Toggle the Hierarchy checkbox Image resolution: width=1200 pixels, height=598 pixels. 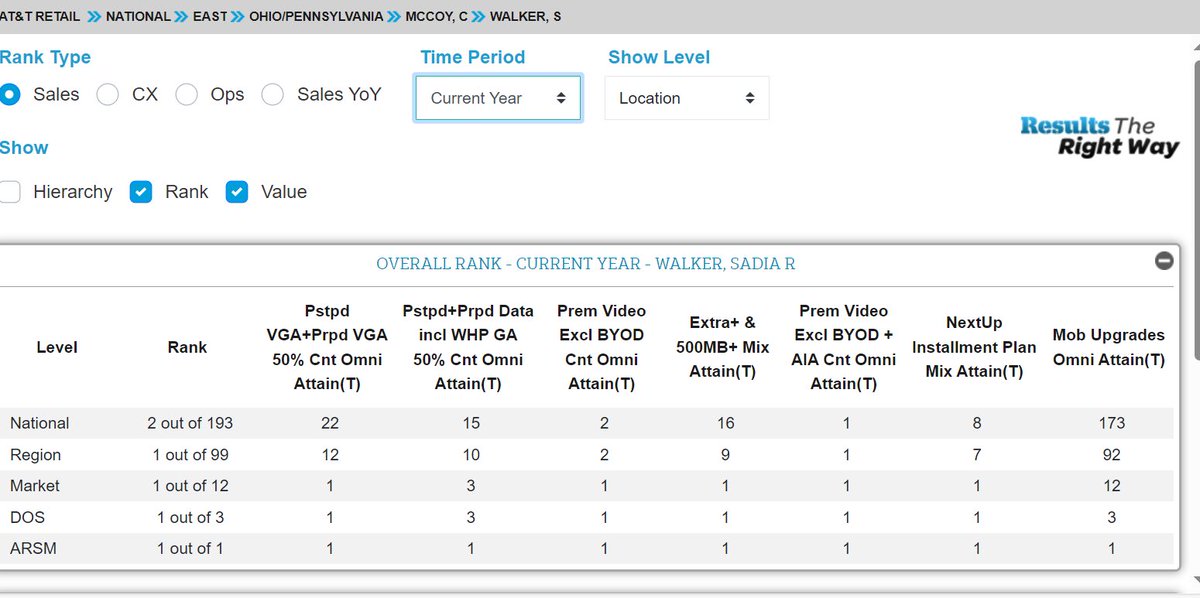pyautogui.click(x=10, y=192)
